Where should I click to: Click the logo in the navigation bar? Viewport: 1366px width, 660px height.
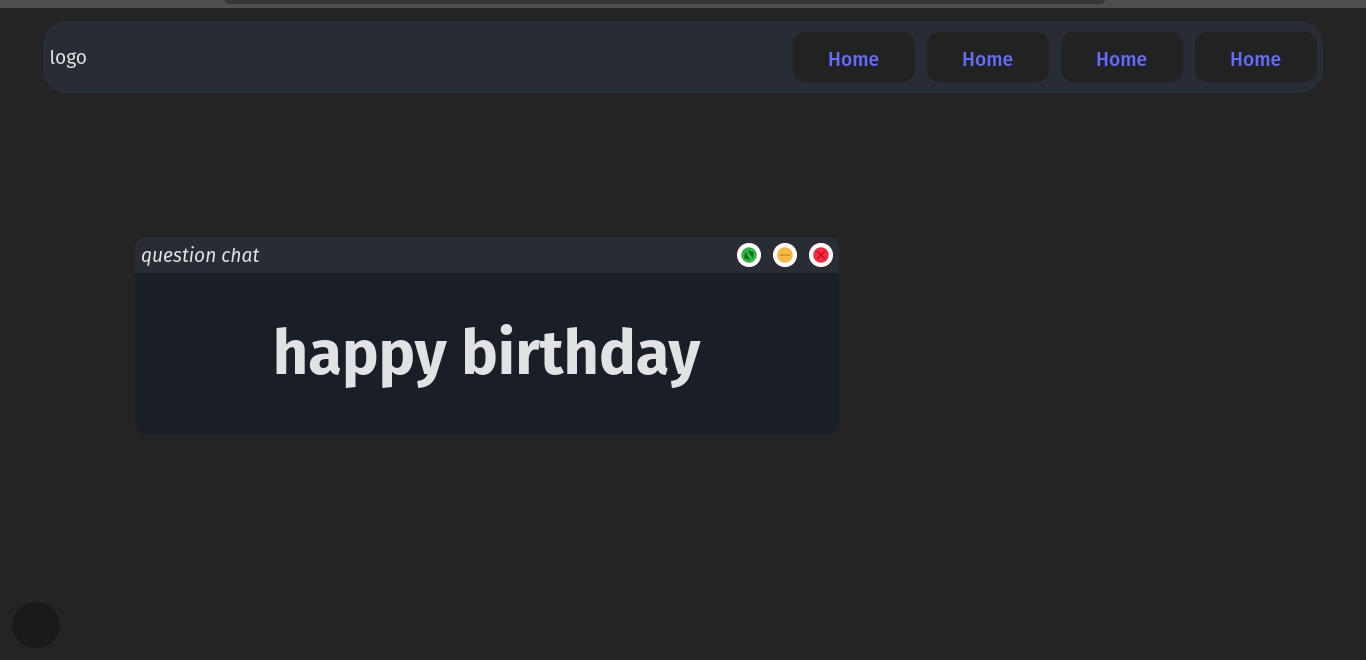(68, 57)
